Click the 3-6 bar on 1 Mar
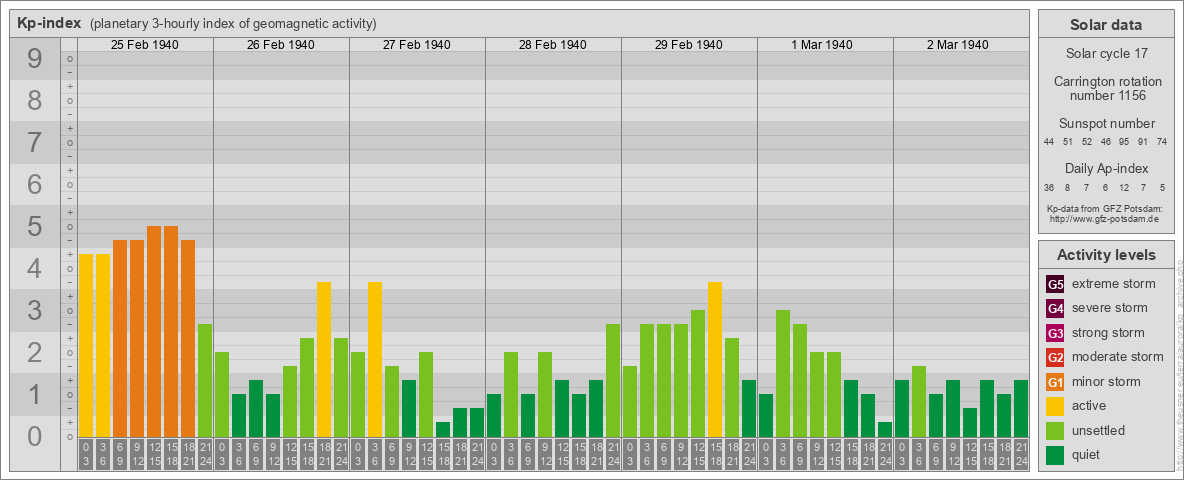Screen dimensions: 1184x480 782,374
